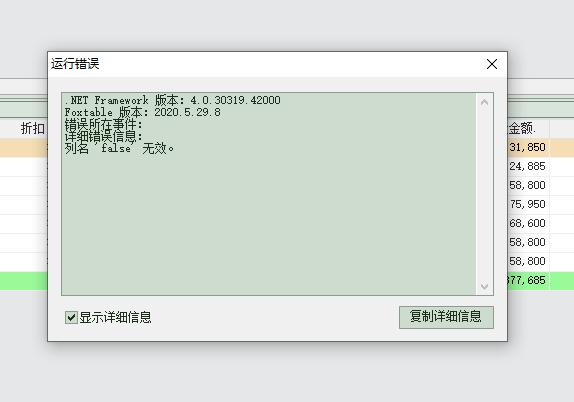Image resolution: width=574 pixels, height=402 pixels.
Task: Click the 24,885 amount cell
Action: click(x=528, y=166)
